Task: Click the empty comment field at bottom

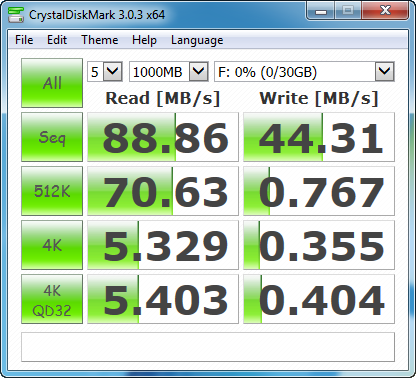Action: click(208, 347)
